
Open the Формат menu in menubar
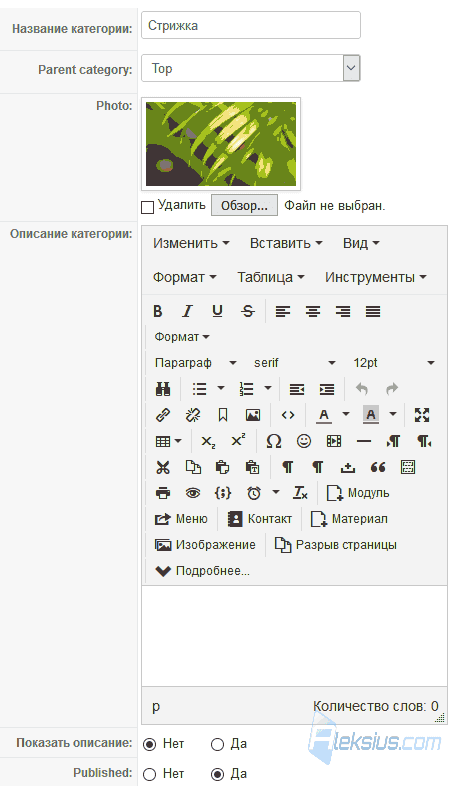click(x=184, y=277)
